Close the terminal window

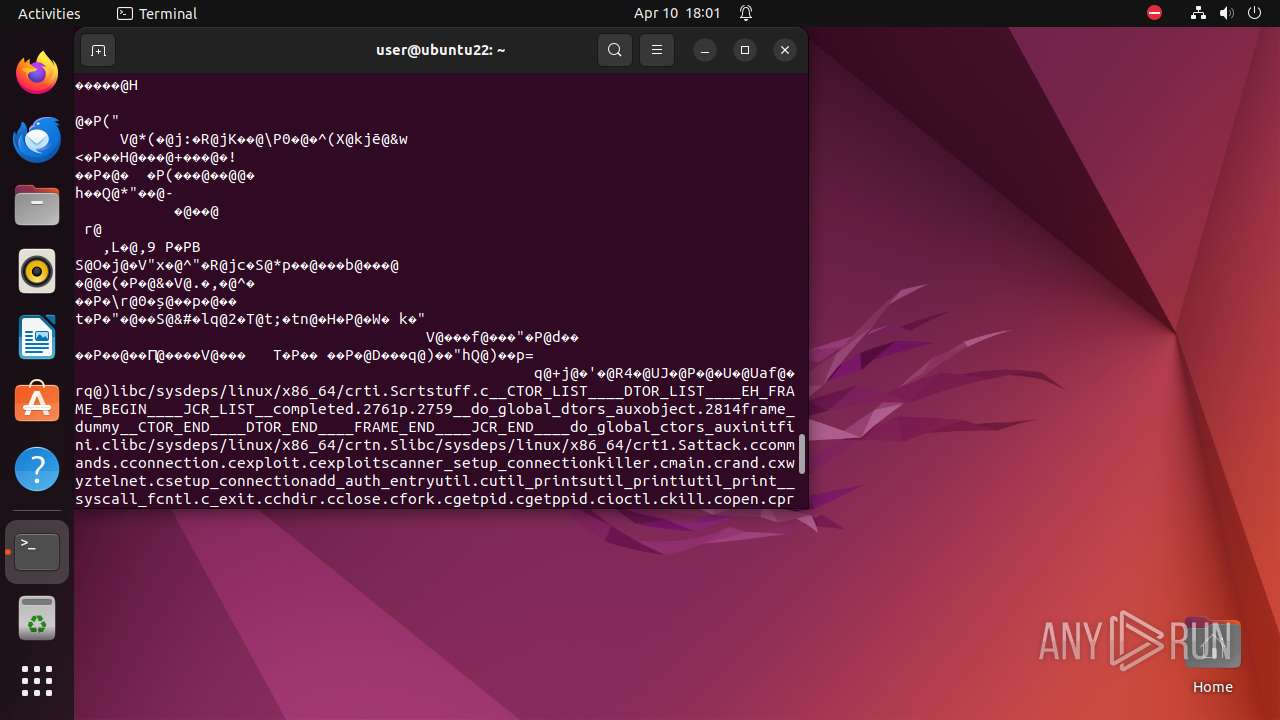785,50
